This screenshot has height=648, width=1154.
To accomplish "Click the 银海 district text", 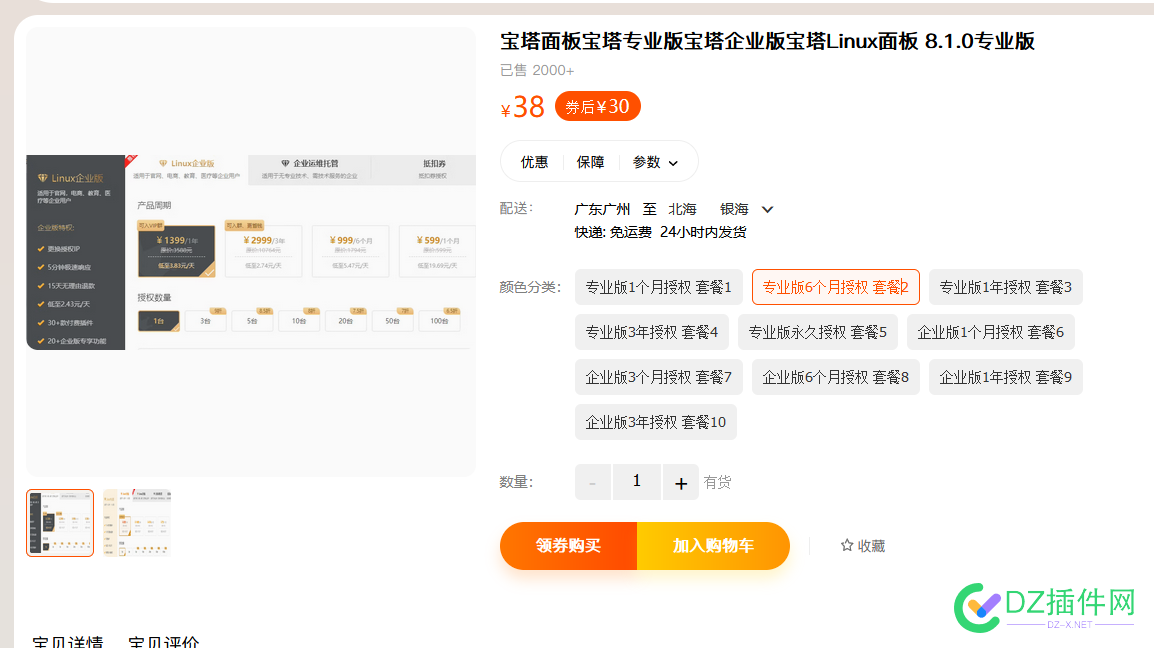I will click(x=734, y=209).
